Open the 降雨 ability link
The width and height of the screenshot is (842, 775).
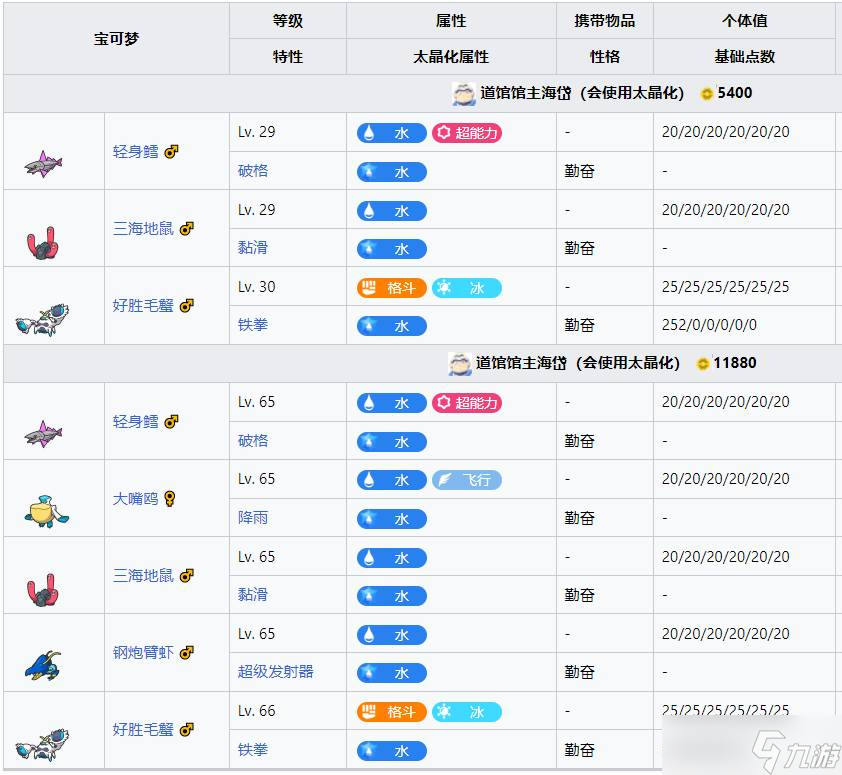coord(253,518)
